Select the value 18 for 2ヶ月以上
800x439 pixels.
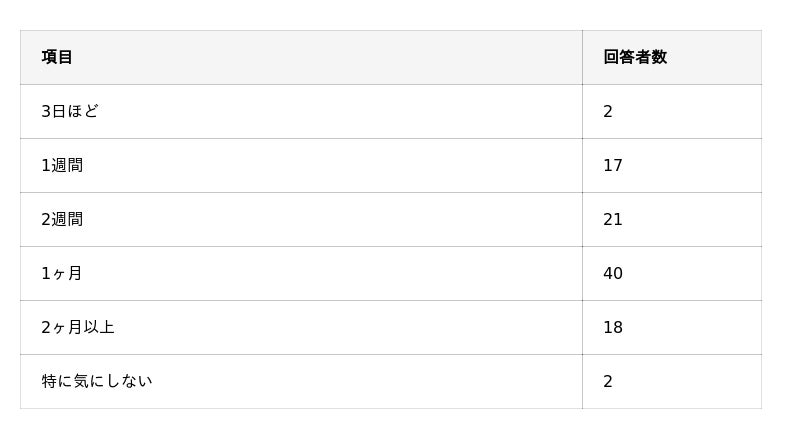click(613, 327)
